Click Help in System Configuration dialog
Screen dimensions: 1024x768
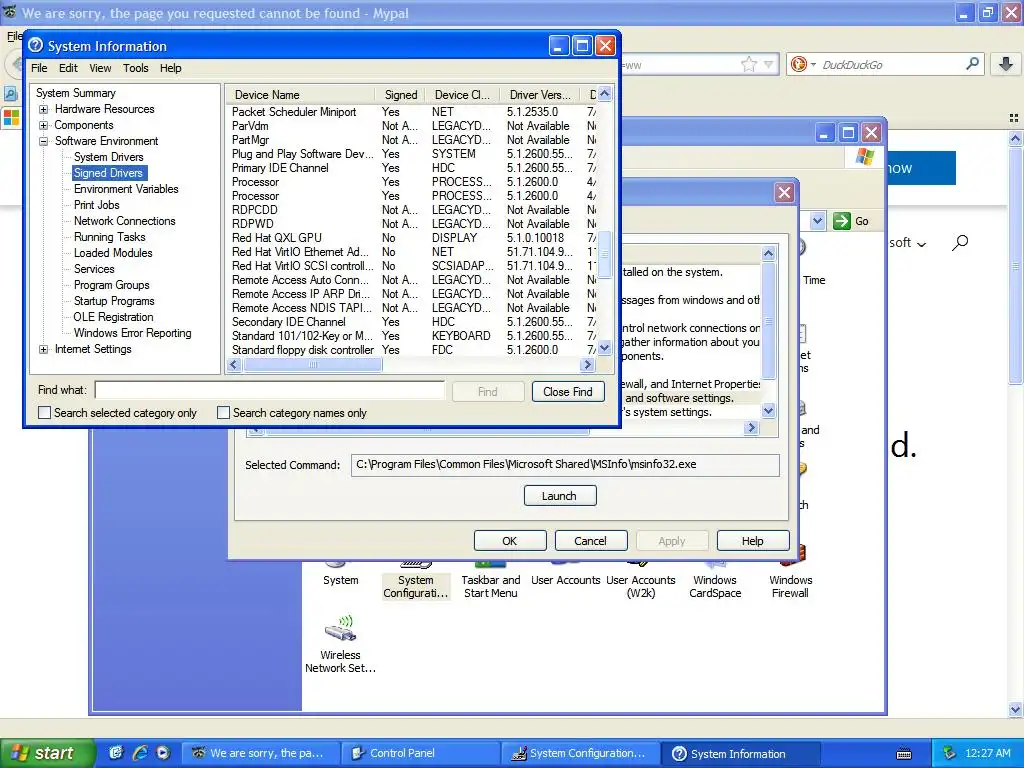click(x=752, y=541)
